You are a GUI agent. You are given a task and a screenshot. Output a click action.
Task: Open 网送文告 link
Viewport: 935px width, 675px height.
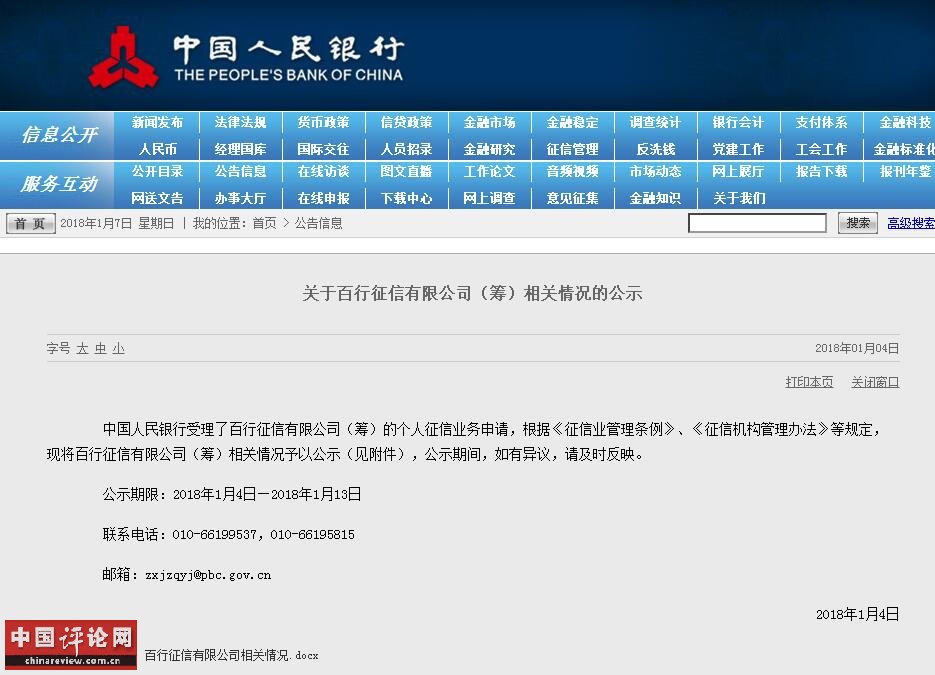pyautogui.click(x=157, y=198)
